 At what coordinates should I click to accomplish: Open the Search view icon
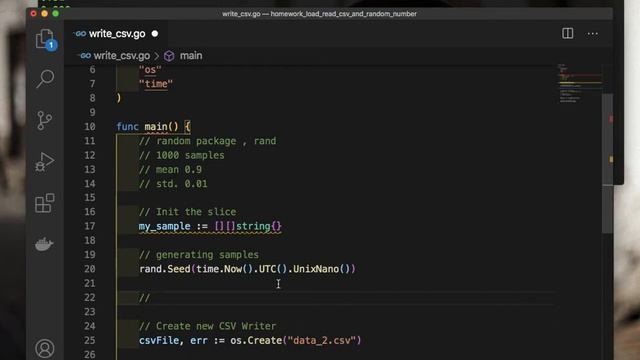click(45, 79)
